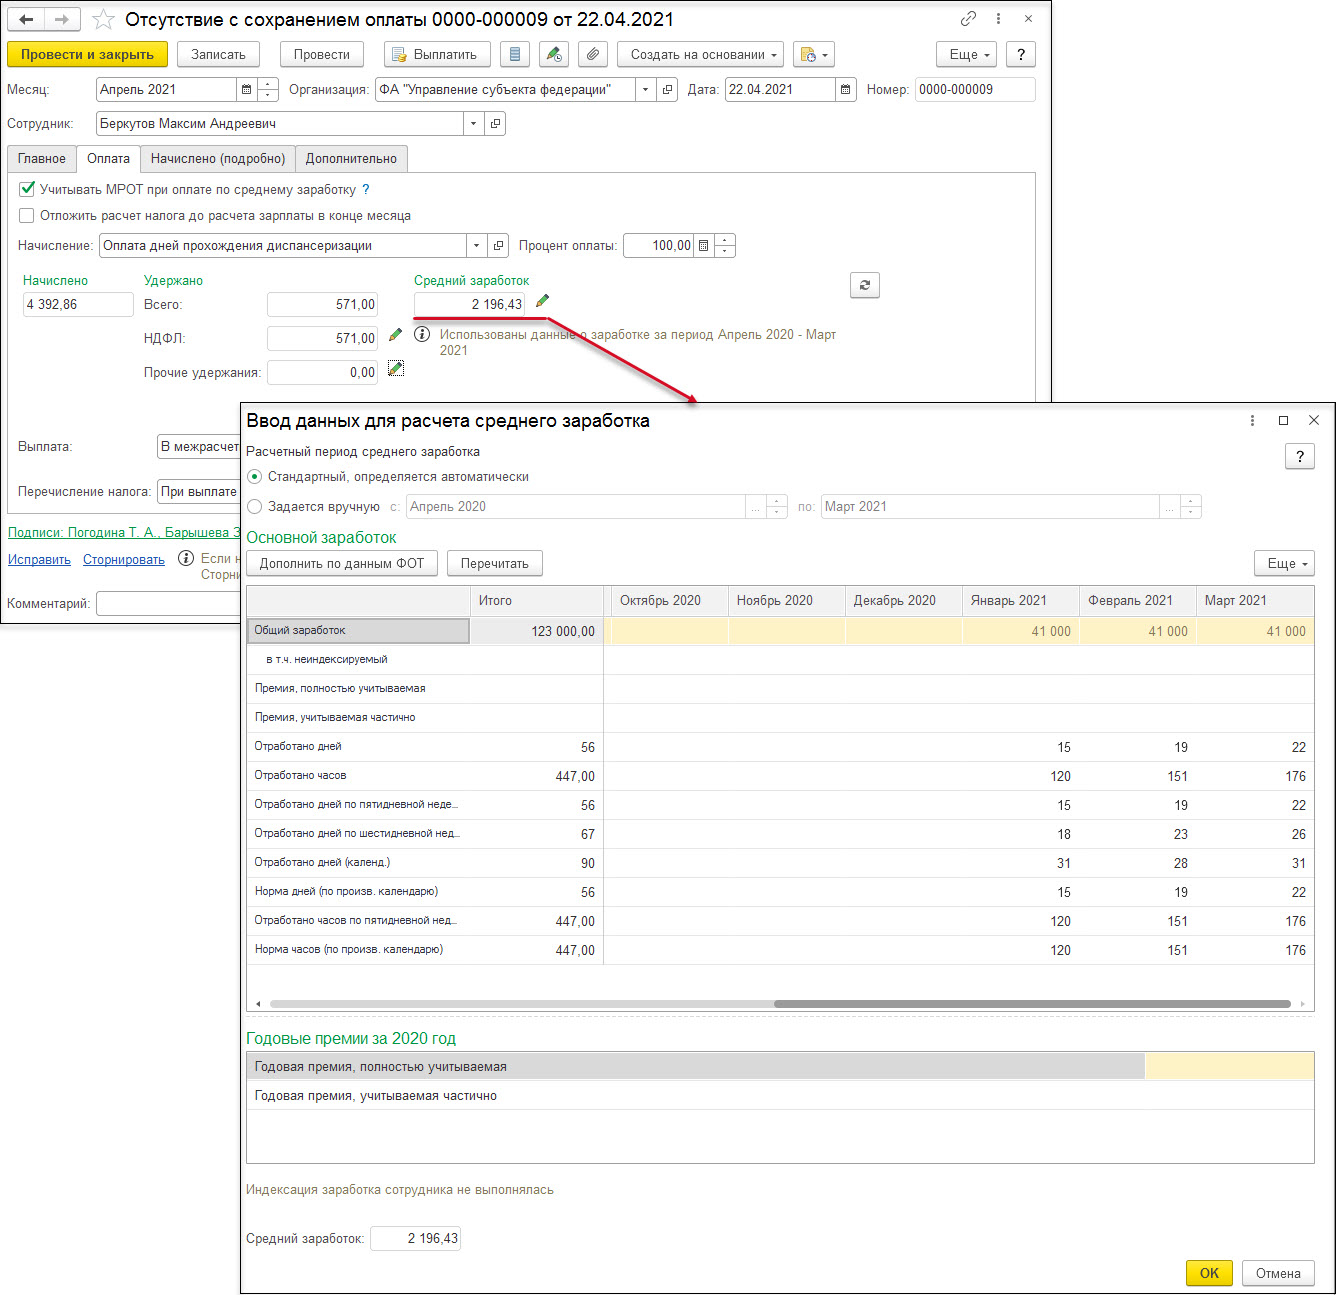
Task: Select Задается вручную period option
Action: pos(255,506)
